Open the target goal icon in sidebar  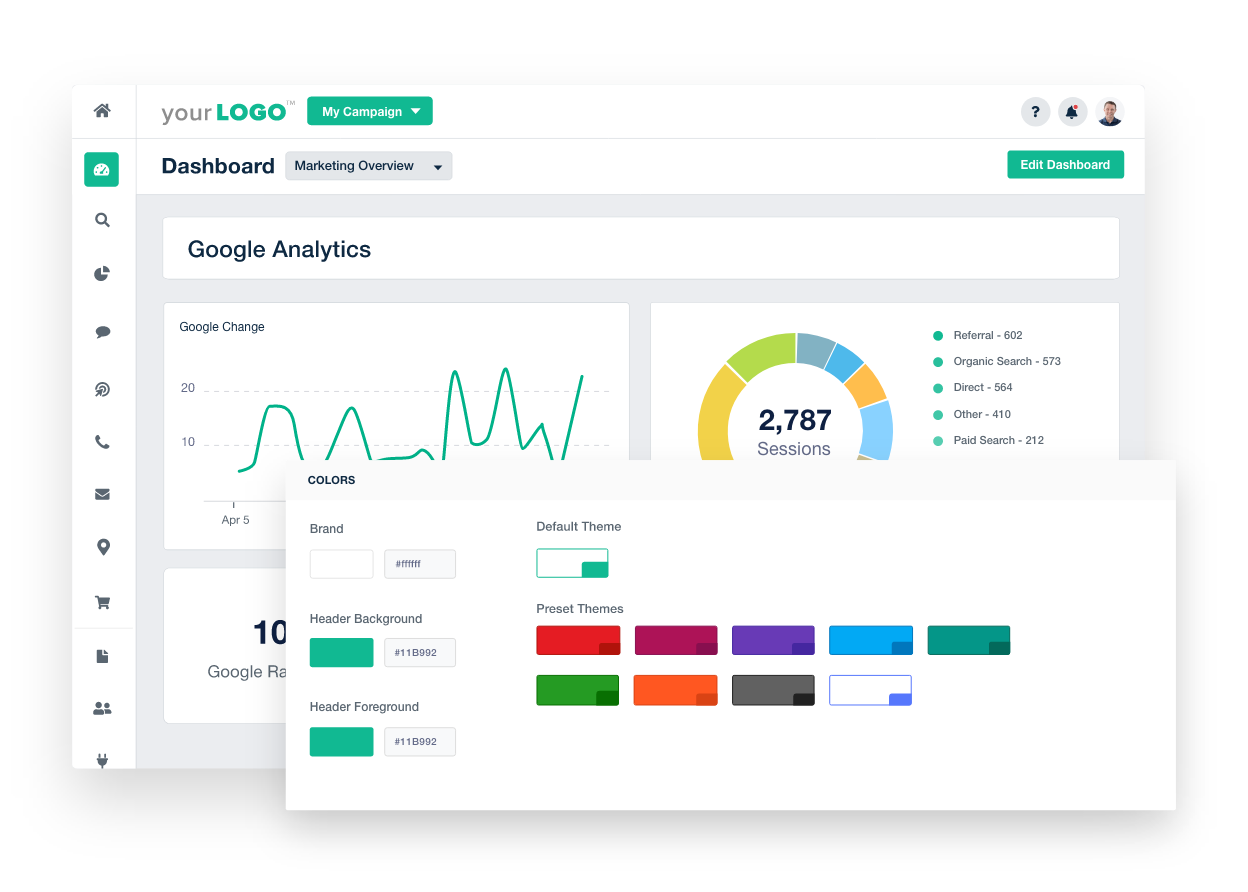(x=102, y=390)
